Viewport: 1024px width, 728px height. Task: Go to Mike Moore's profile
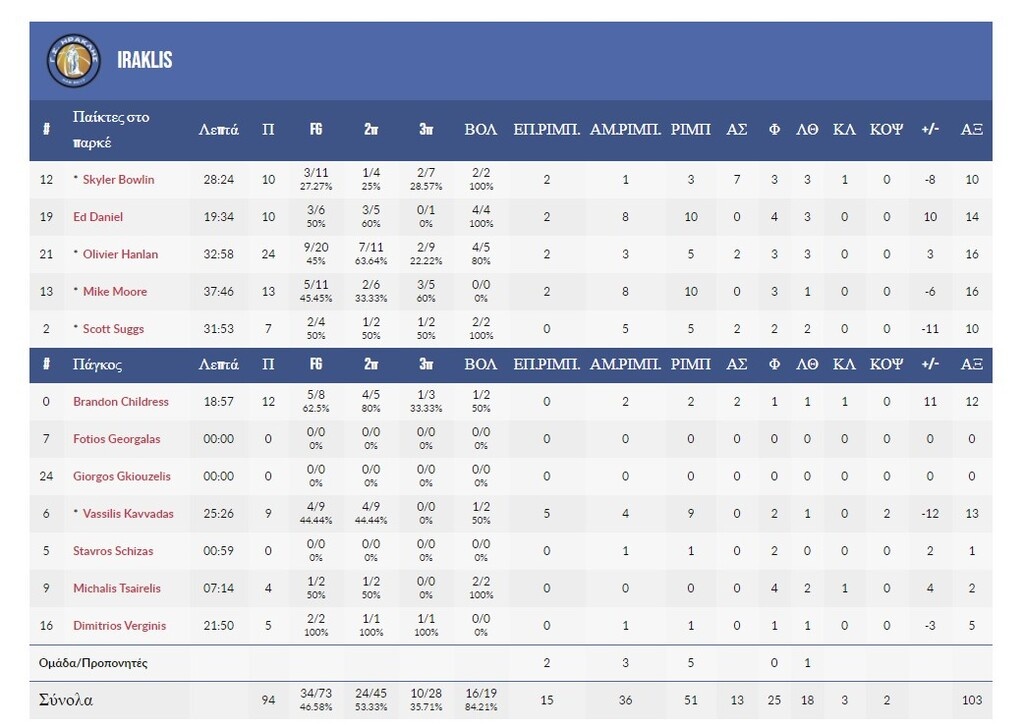114,292
